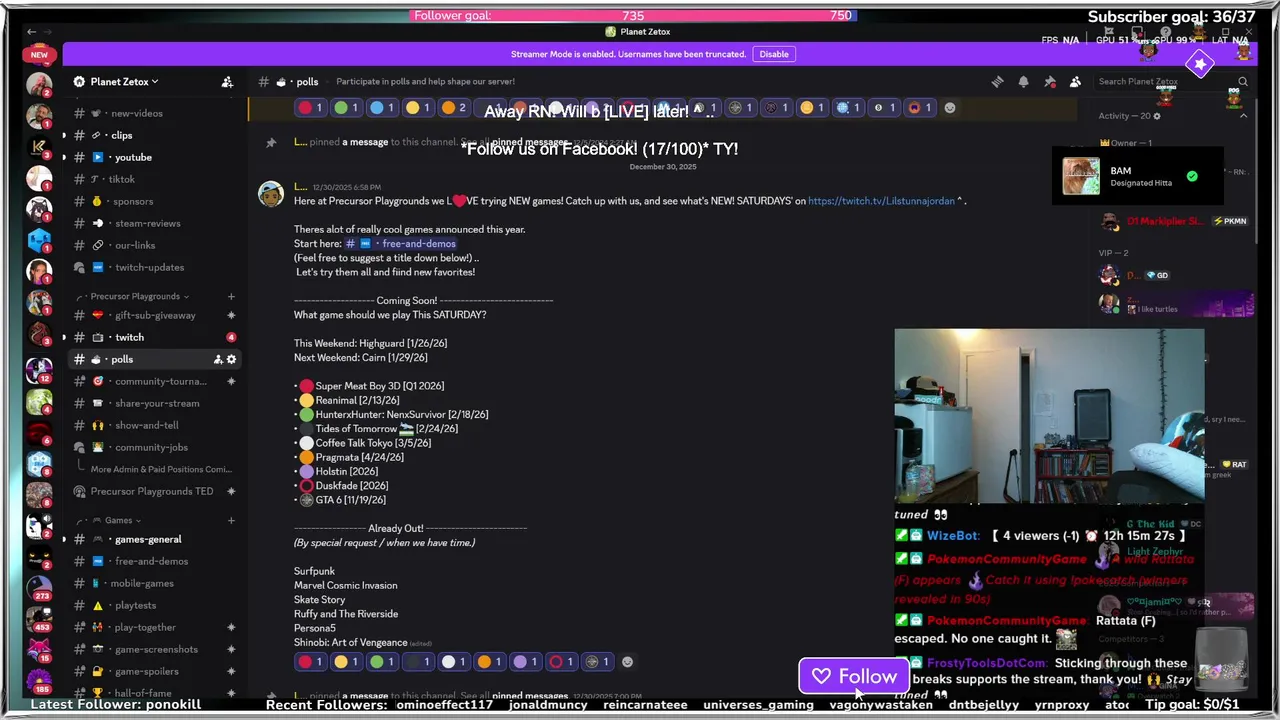1280x720 pixels.
Task: Click the Follower goal progress bar
Action: 634,16
